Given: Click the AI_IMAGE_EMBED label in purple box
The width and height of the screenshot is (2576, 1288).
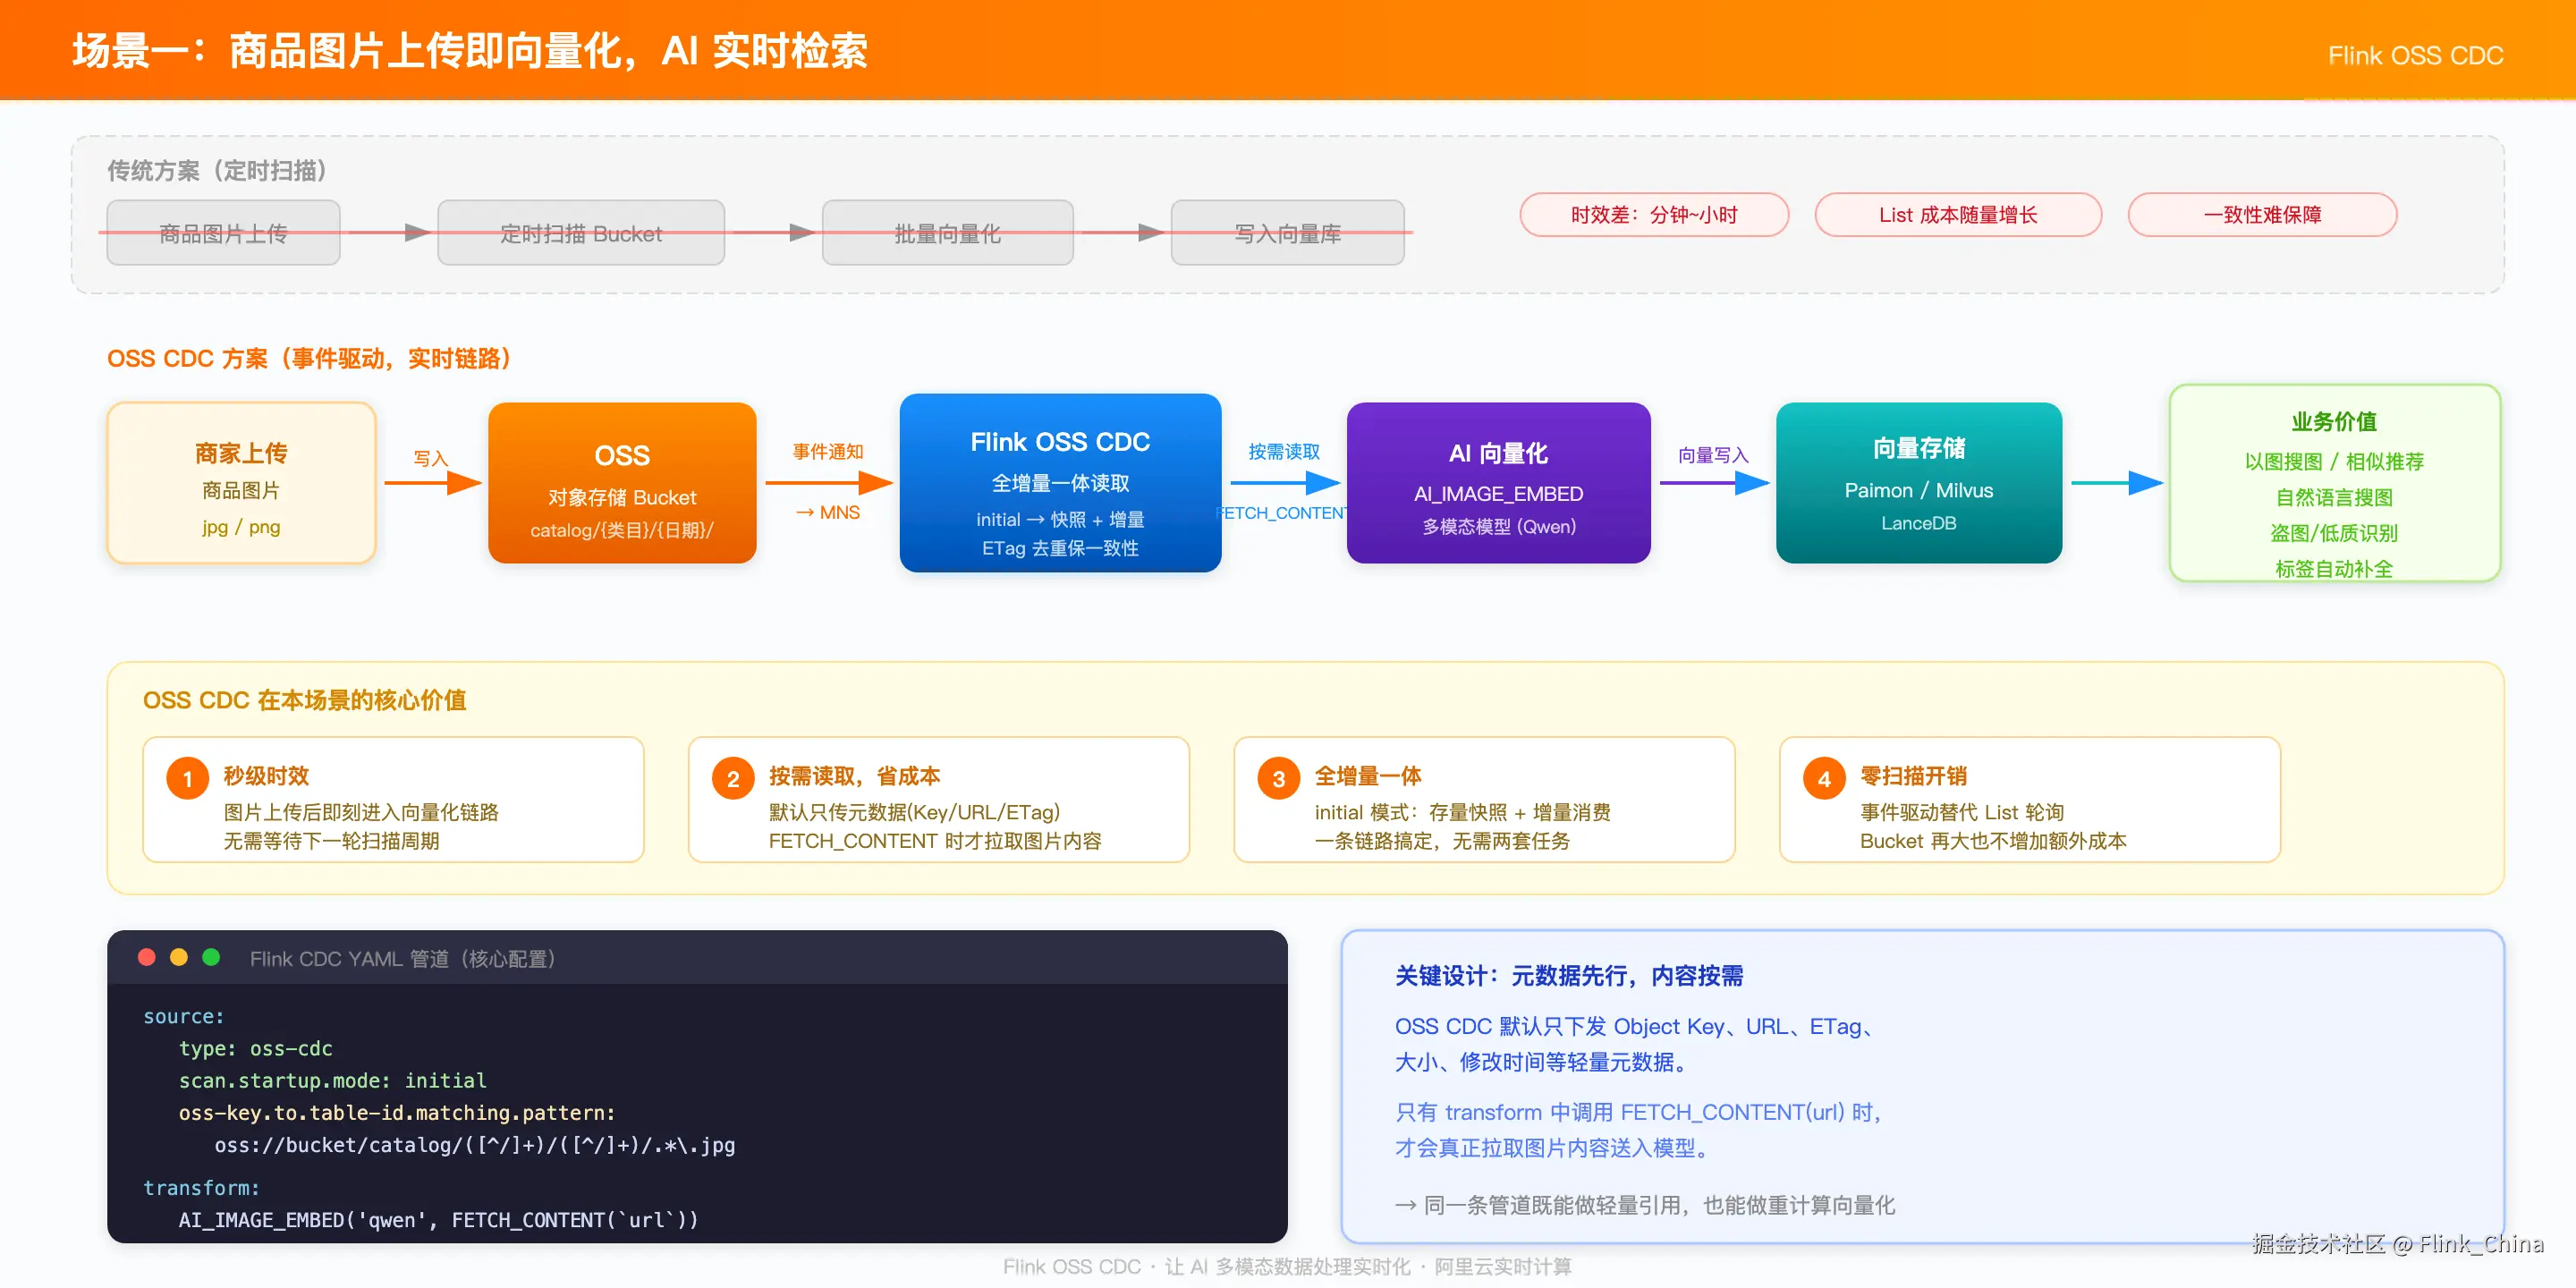Looking at the screenshot, I should click(x=1498, y=494).
